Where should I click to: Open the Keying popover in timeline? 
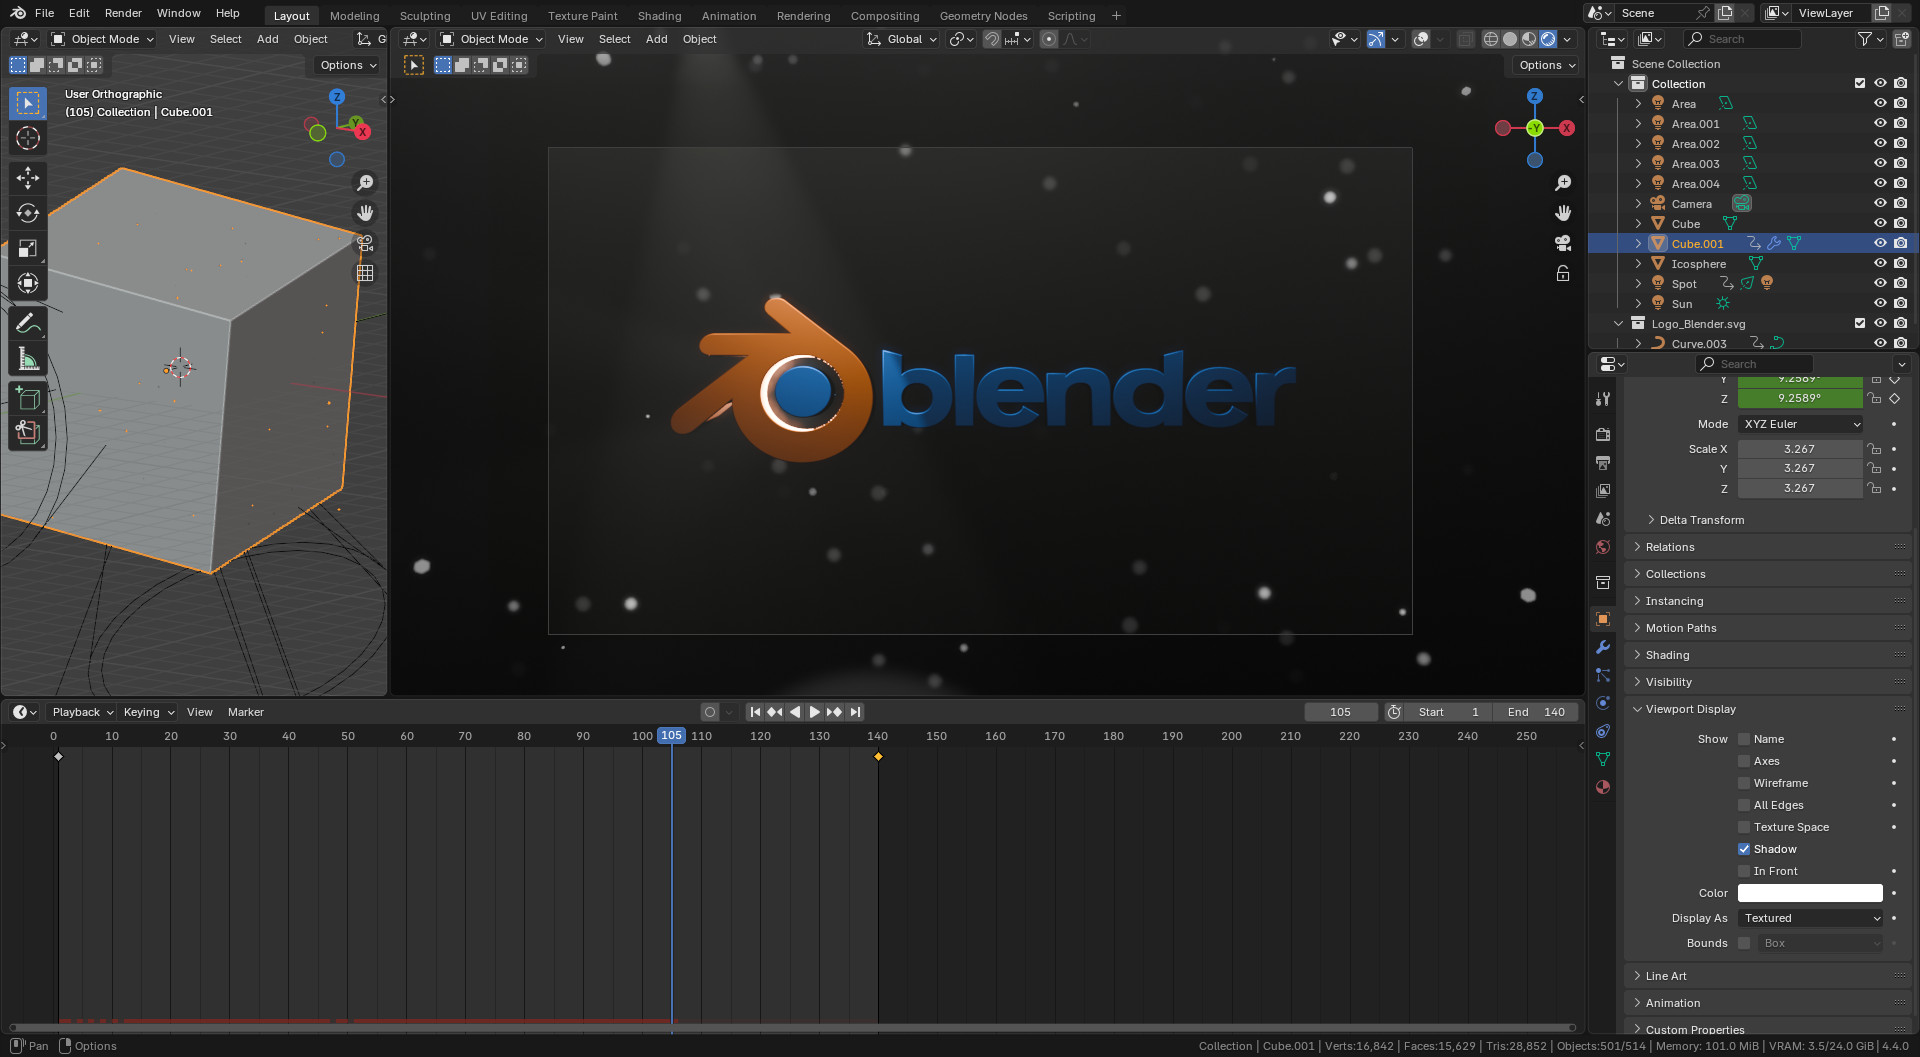click(148, 712)
